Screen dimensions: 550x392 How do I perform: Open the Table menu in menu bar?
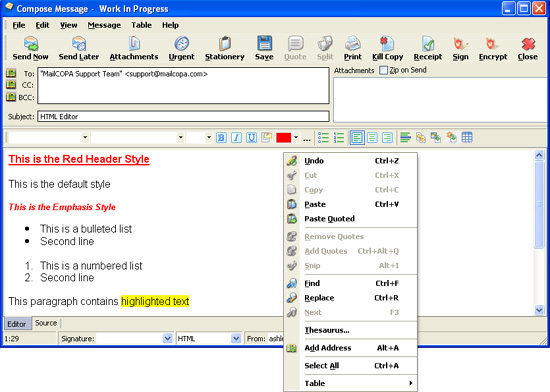pos(141,25)
